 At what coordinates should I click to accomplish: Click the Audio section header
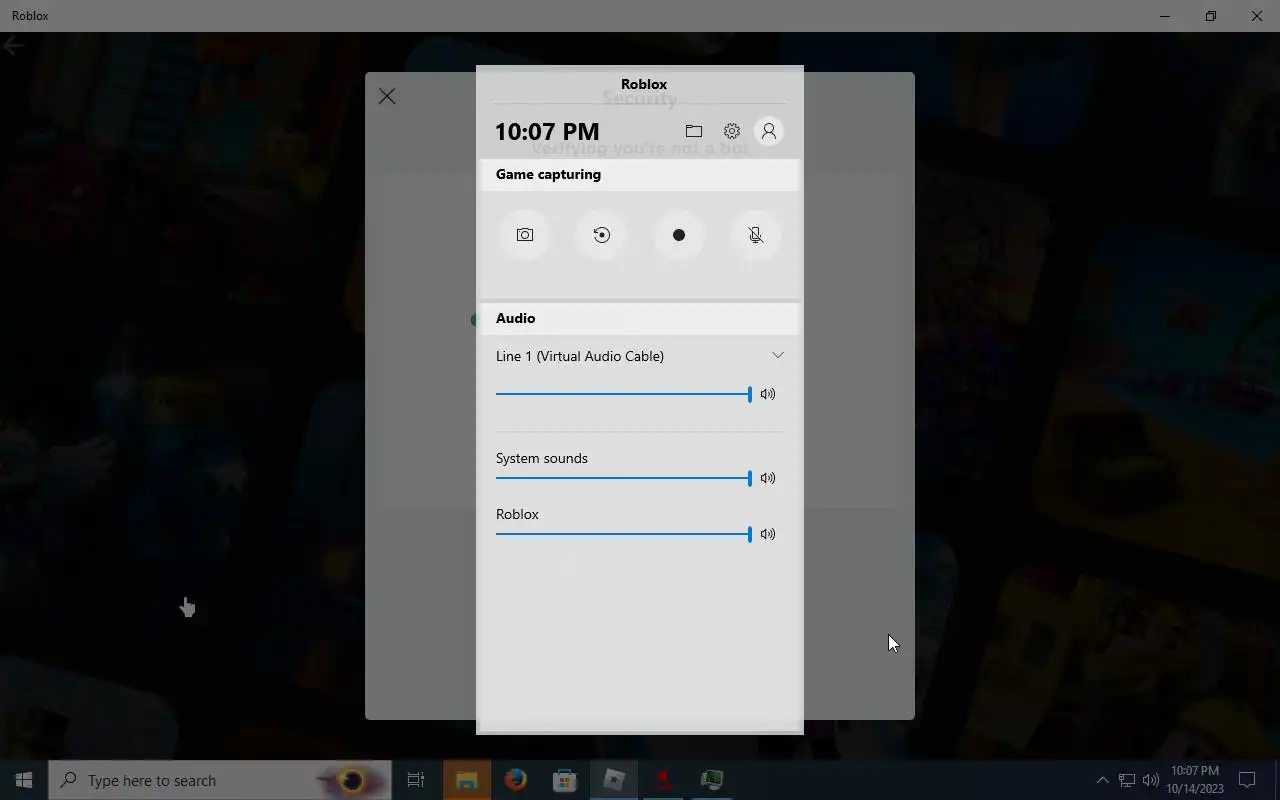pyautogui.click(x=640, y=318)
